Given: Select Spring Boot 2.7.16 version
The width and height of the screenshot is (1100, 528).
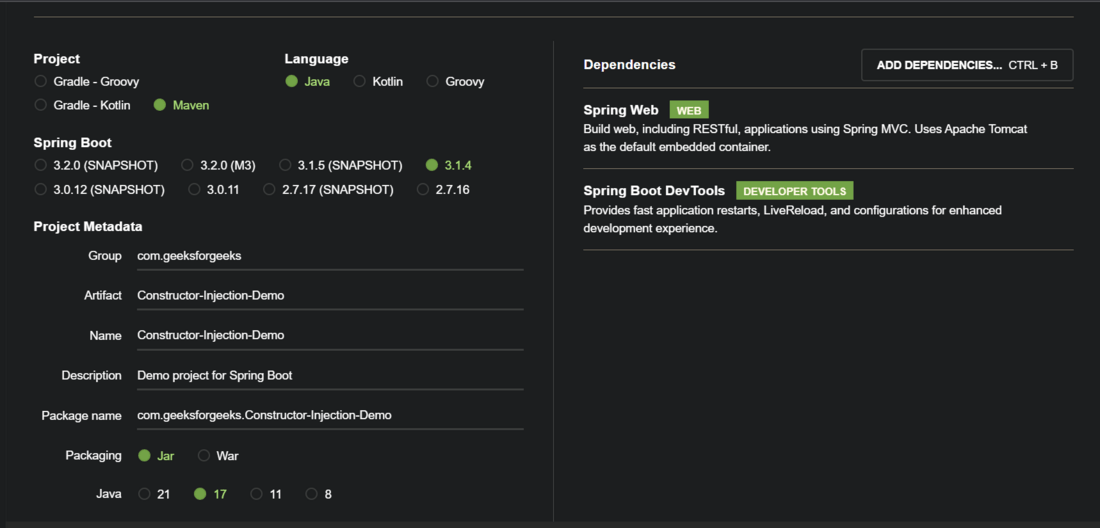Looking at the screenshot, I should [x=423, y=189].
